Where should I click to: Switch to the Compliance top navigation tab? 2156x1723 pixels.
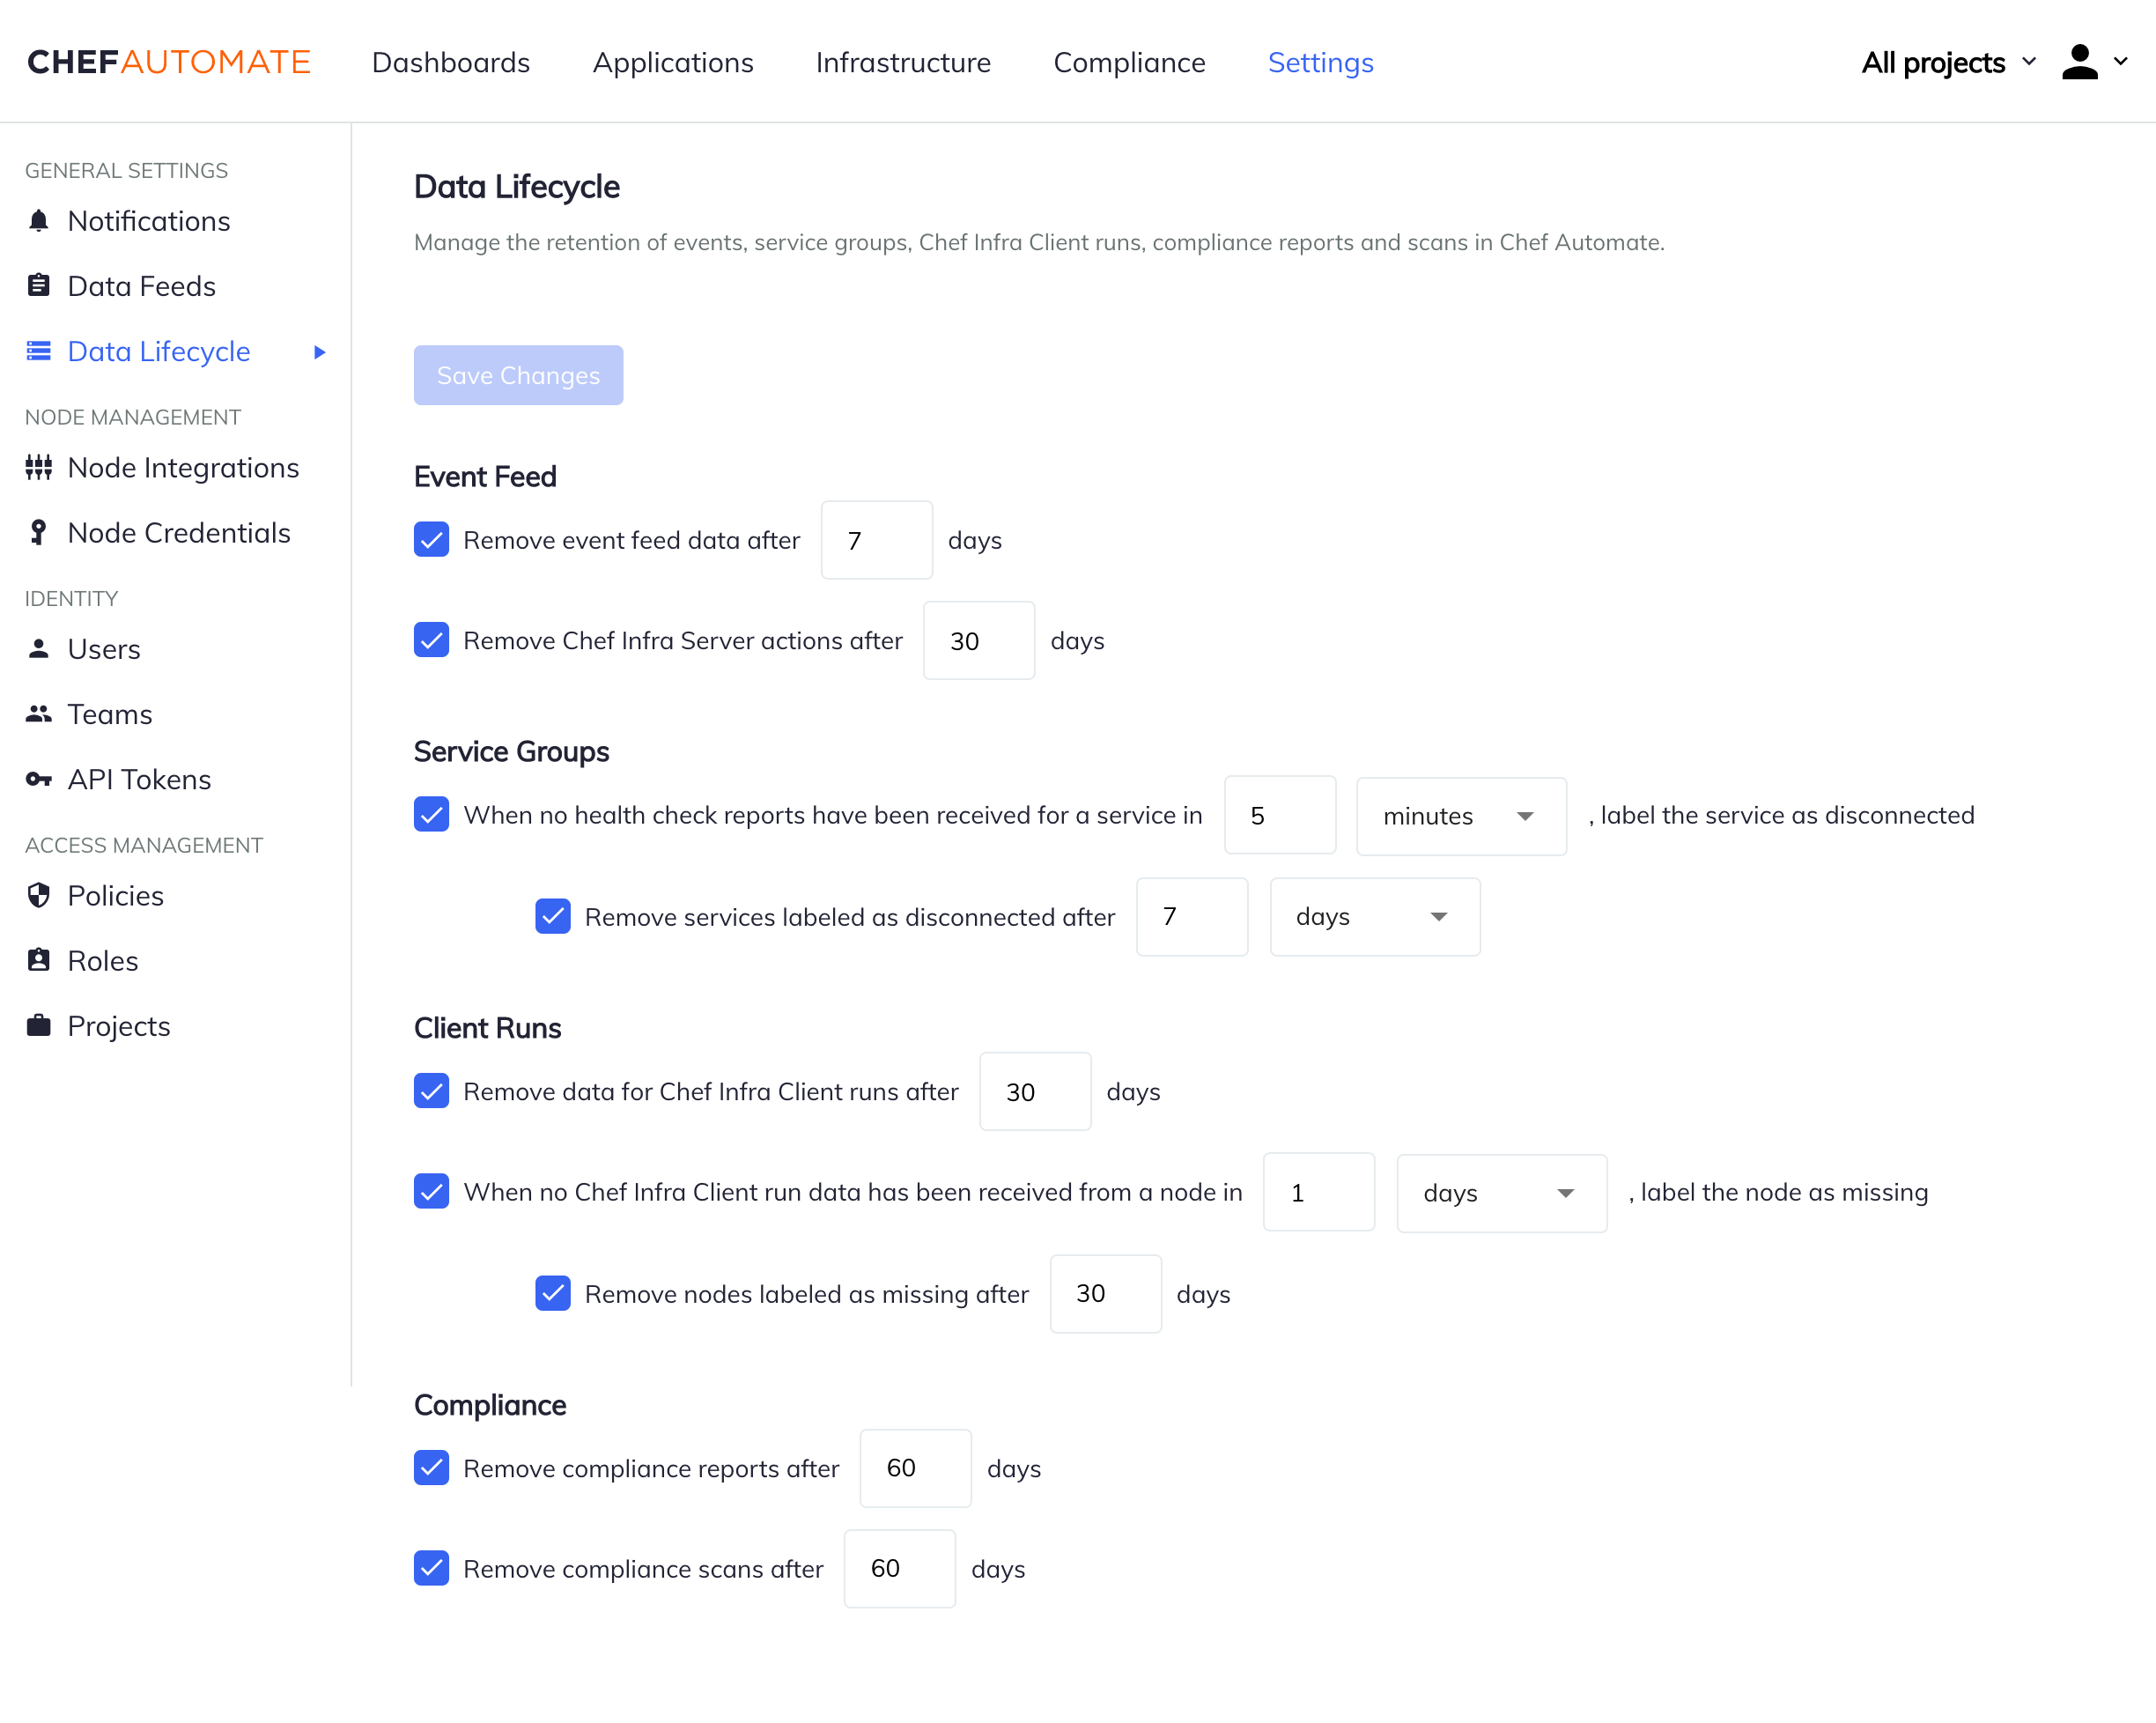(1129, 62)
